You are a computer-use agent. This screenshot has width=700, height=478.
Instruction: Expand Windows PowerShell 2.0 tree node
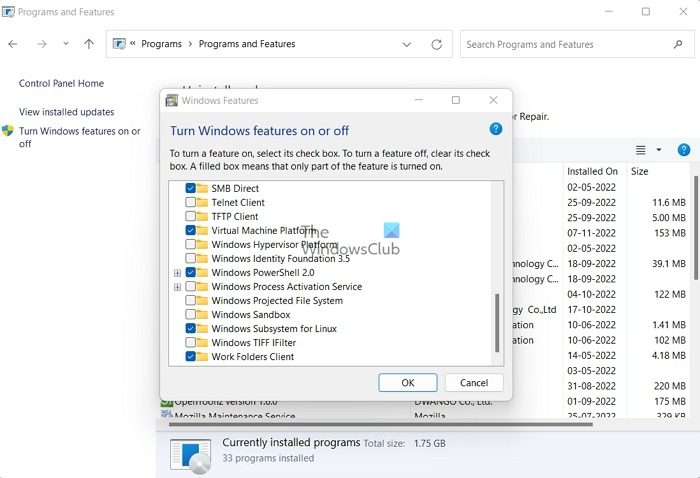tap(177, 273)
